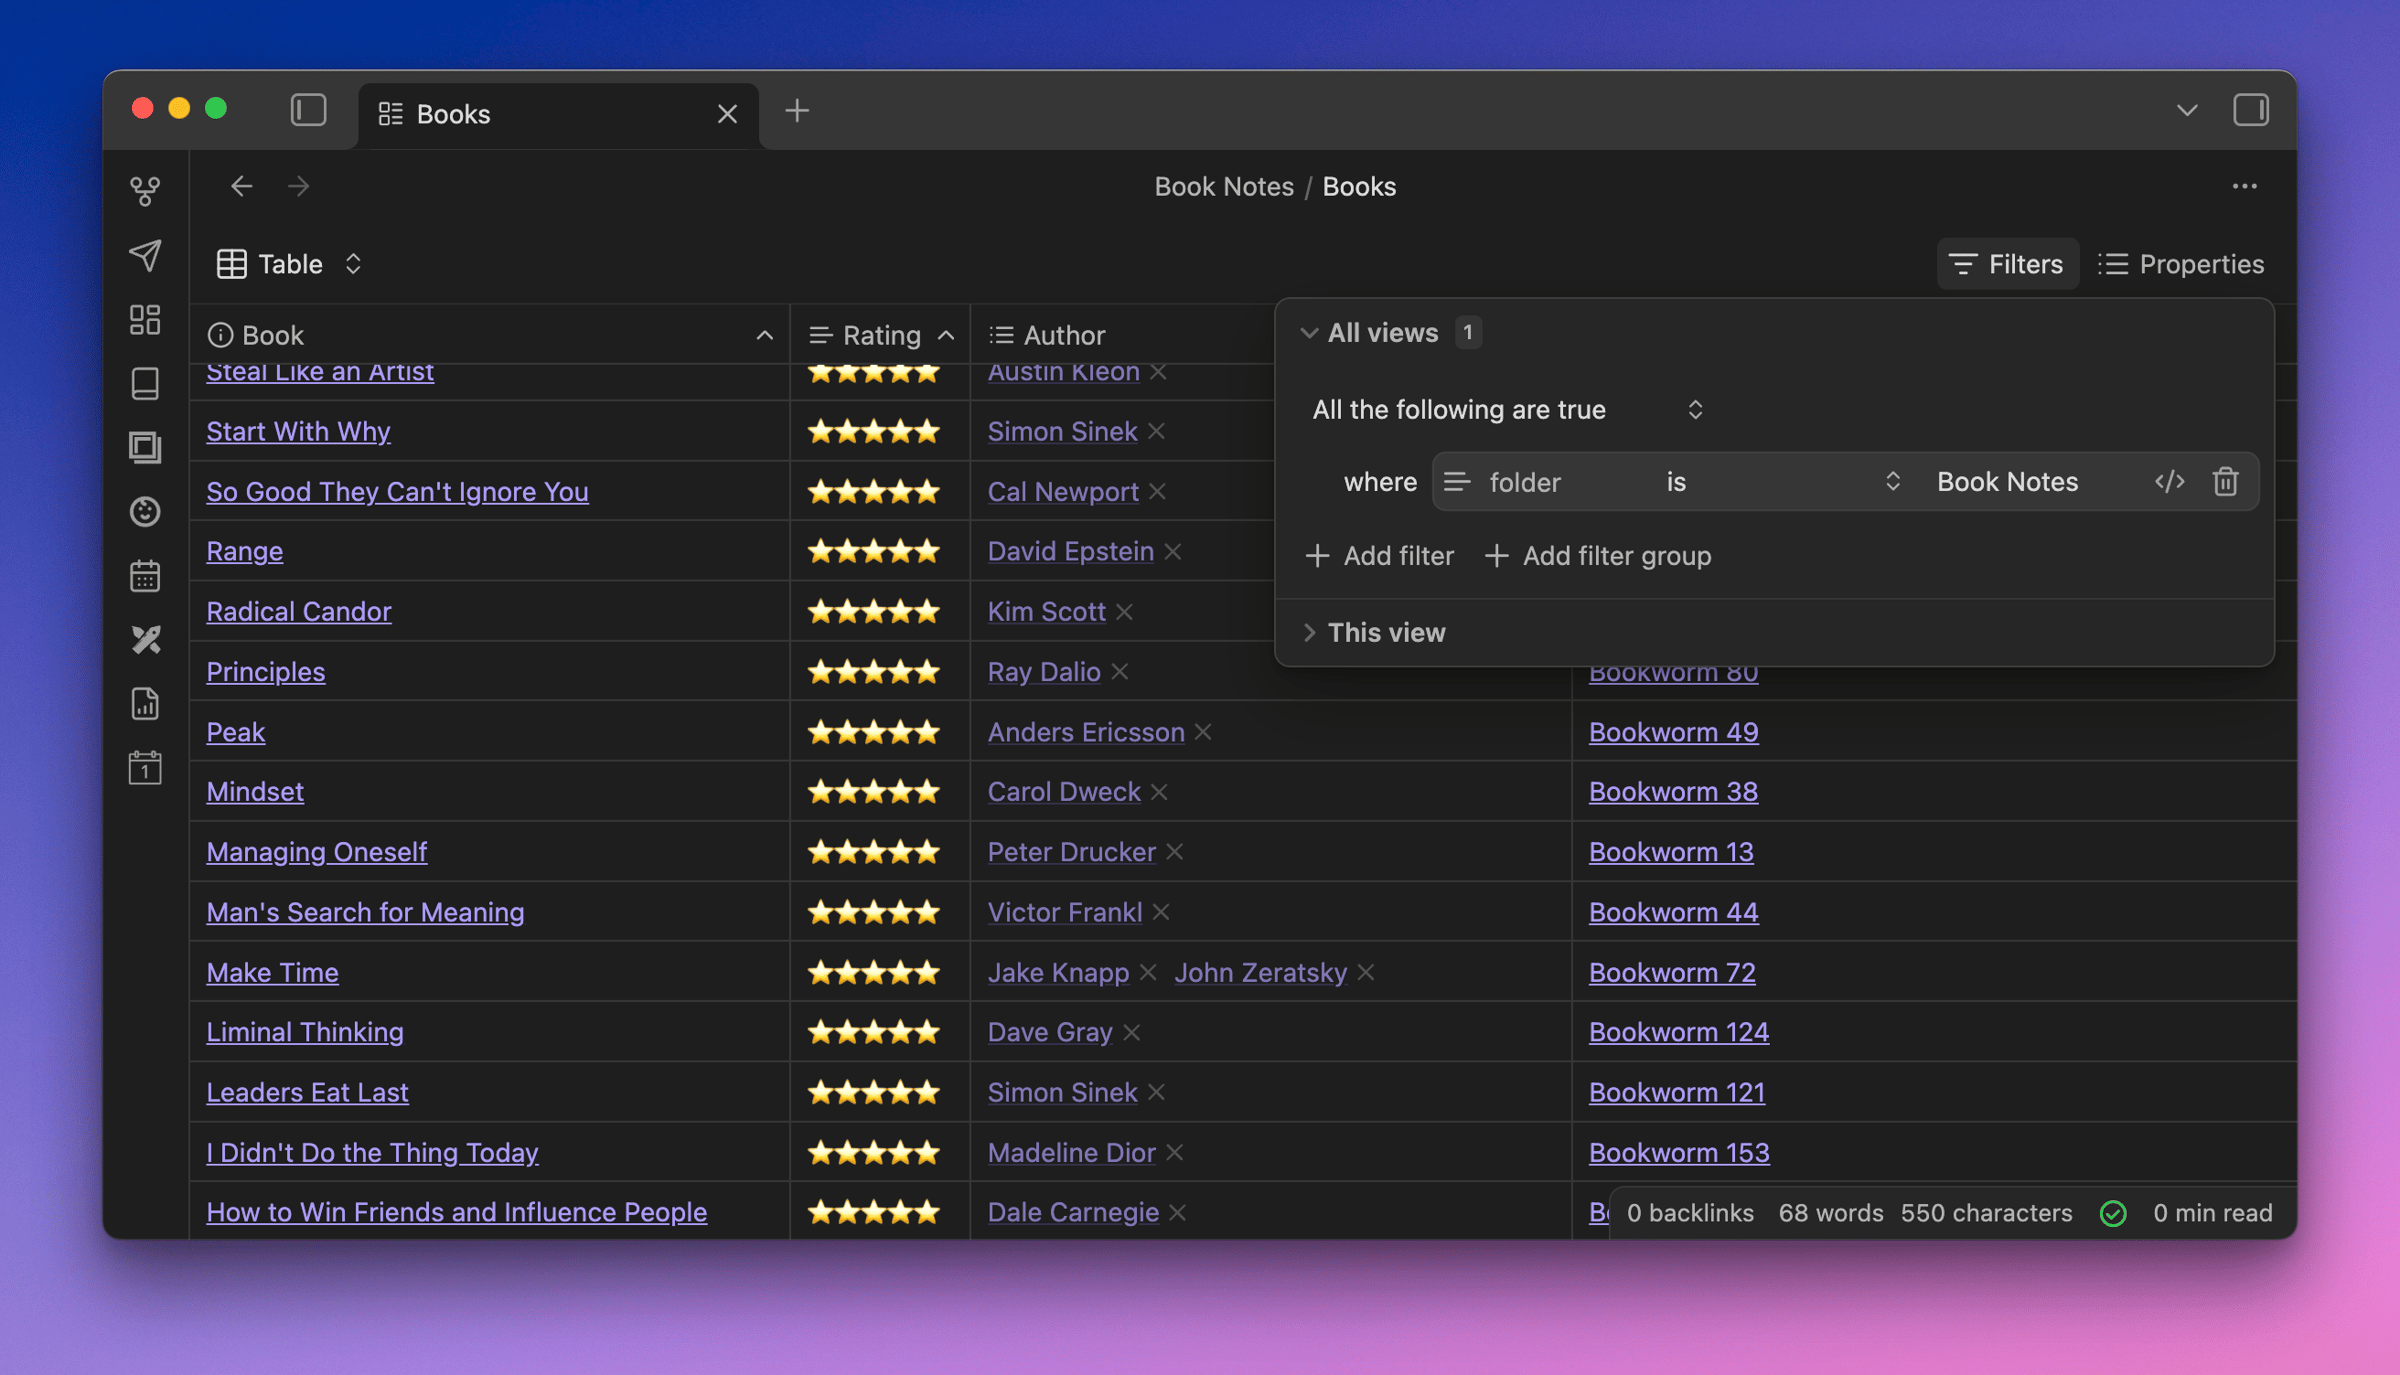Screen dimensions: 2400x1375
Task: Open the Properties panel button
Action: pyautogui.click(x=2180, y=264)
